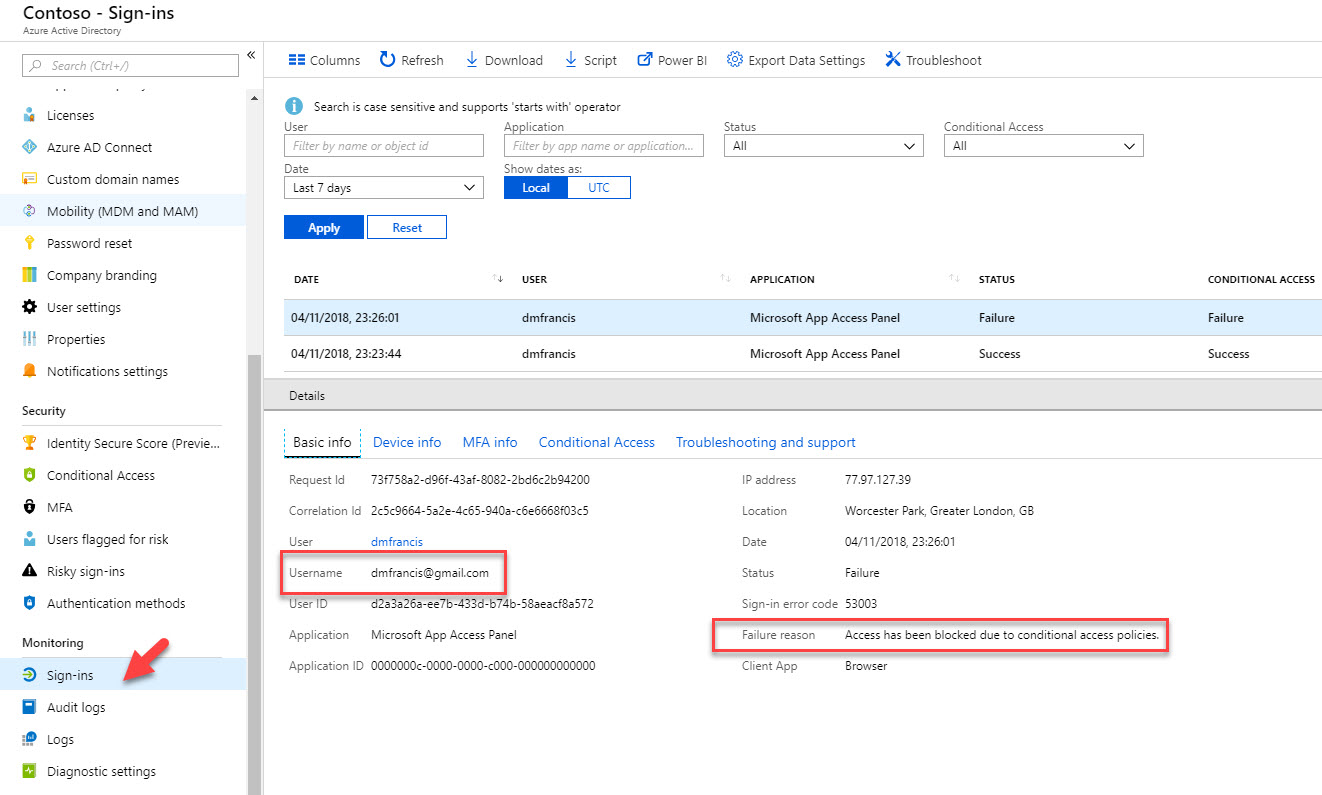Switch to the Basic info tab
This screenshot has height=795, width=1322.
pyautogui.click(x=322, y=442)
